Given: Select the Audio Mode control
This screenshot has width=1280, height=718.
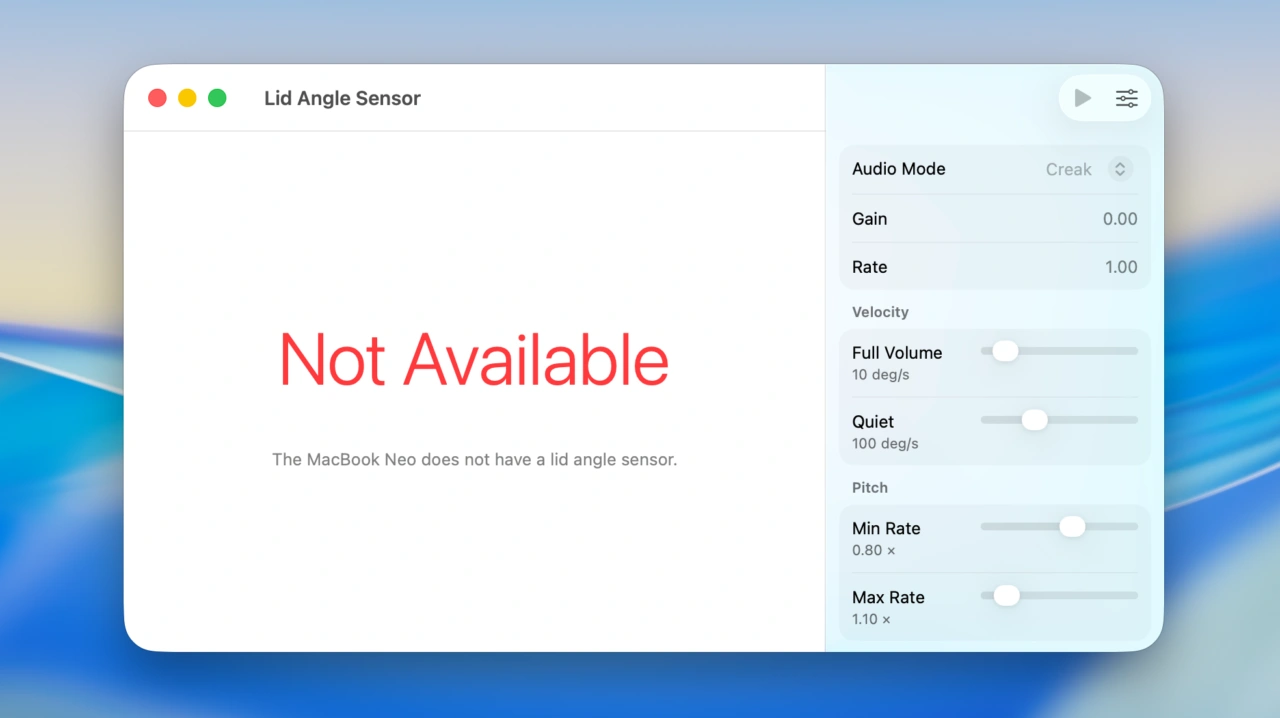Looking at the screenshot, I should click(x=898, y=169).
